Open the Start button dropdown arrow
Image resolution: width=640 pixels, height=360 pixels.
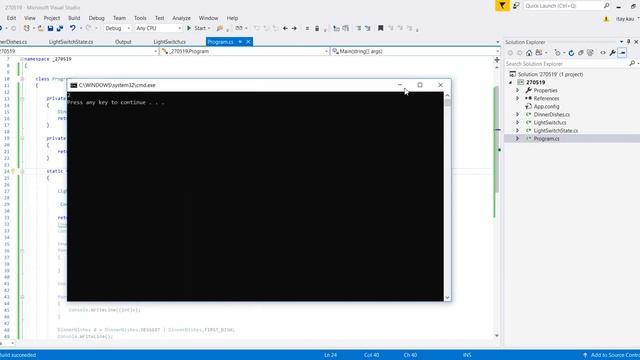pos(209,28)
